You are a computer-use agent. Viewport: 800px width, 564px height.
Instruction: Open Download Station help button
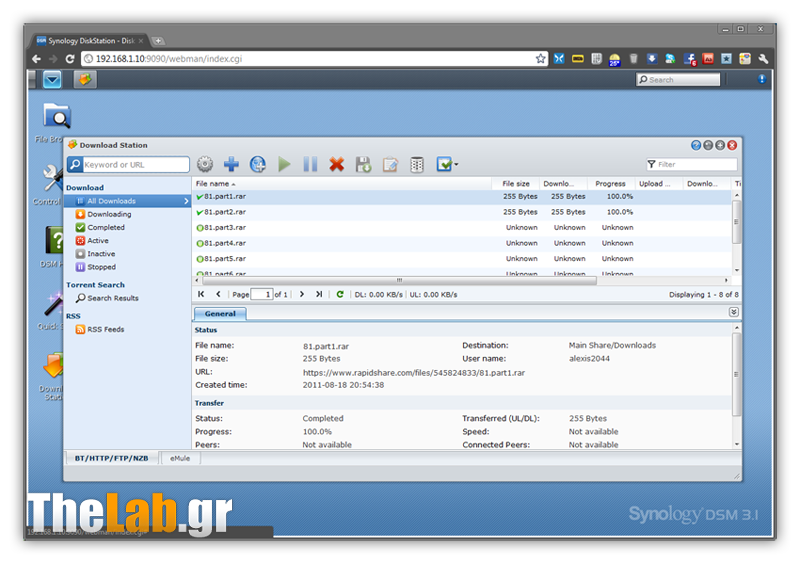pos(696,145)
